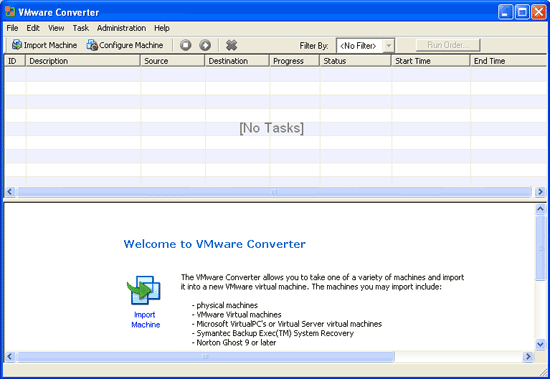This screenshot has width=550, height=379.
Task: Click Import Machine toolbar icon
Action: (17, 45)
